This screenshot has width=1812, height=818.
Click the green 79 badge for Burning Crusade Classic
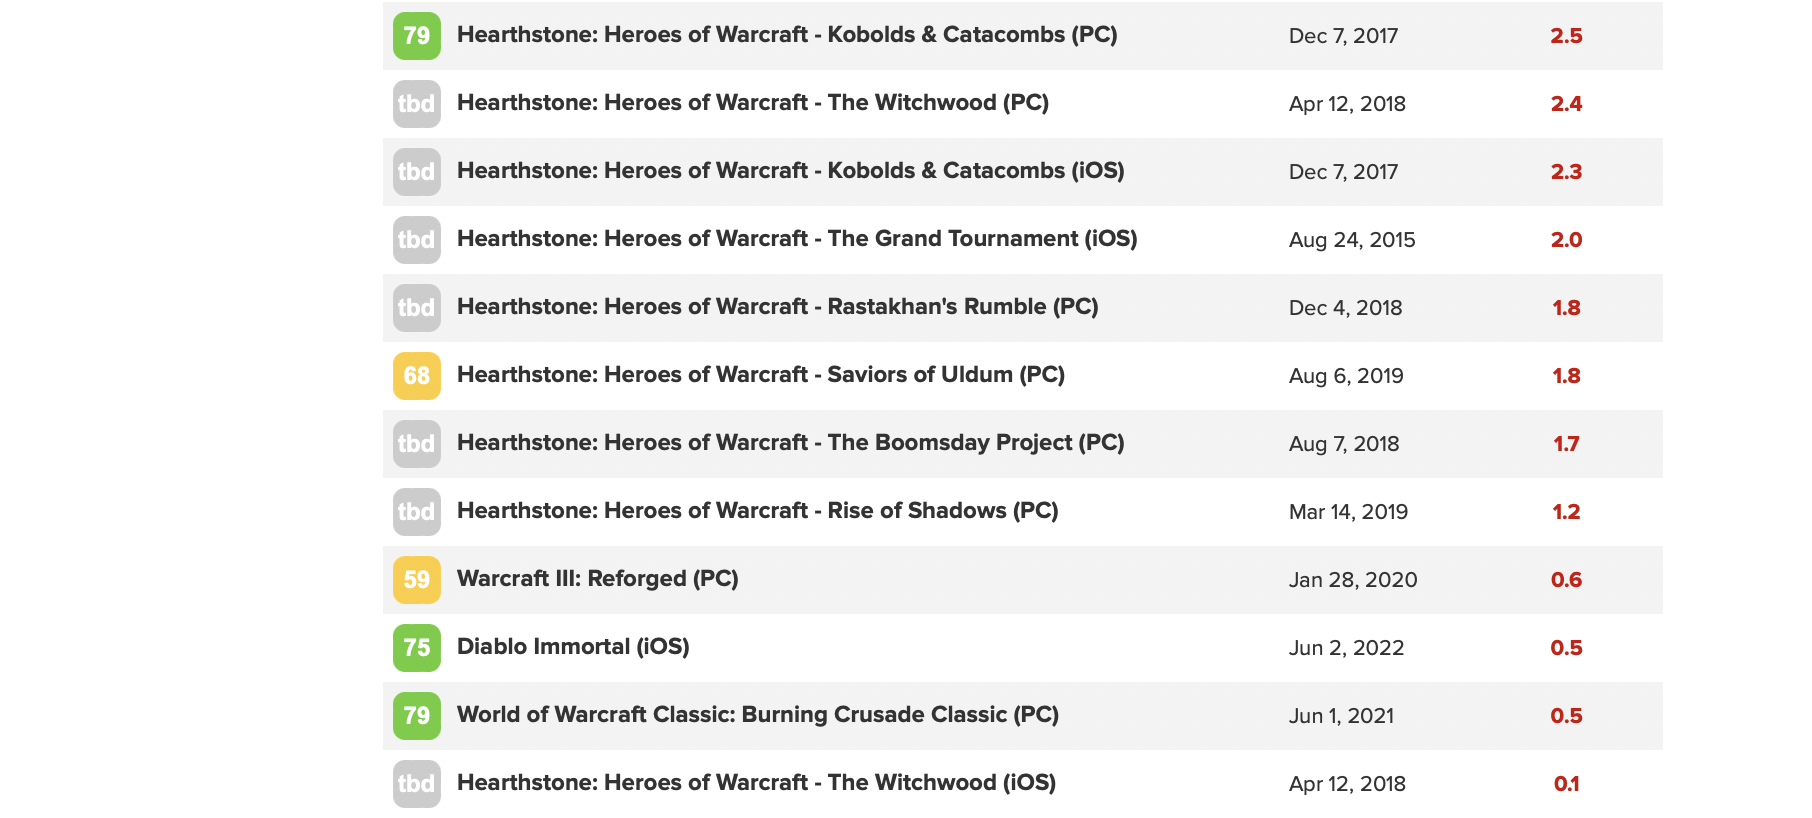pos(416,716)
